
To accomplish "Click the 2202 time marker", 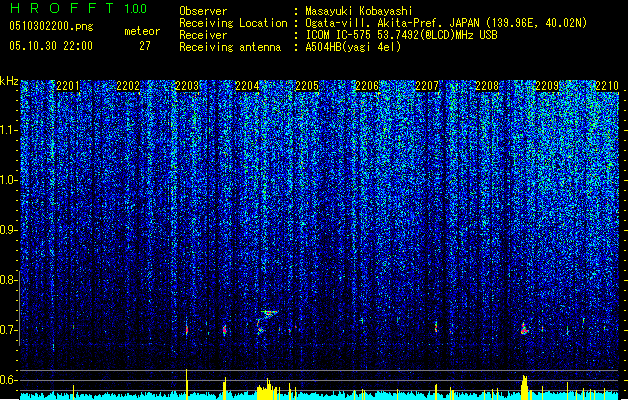I will pos(128,86).
